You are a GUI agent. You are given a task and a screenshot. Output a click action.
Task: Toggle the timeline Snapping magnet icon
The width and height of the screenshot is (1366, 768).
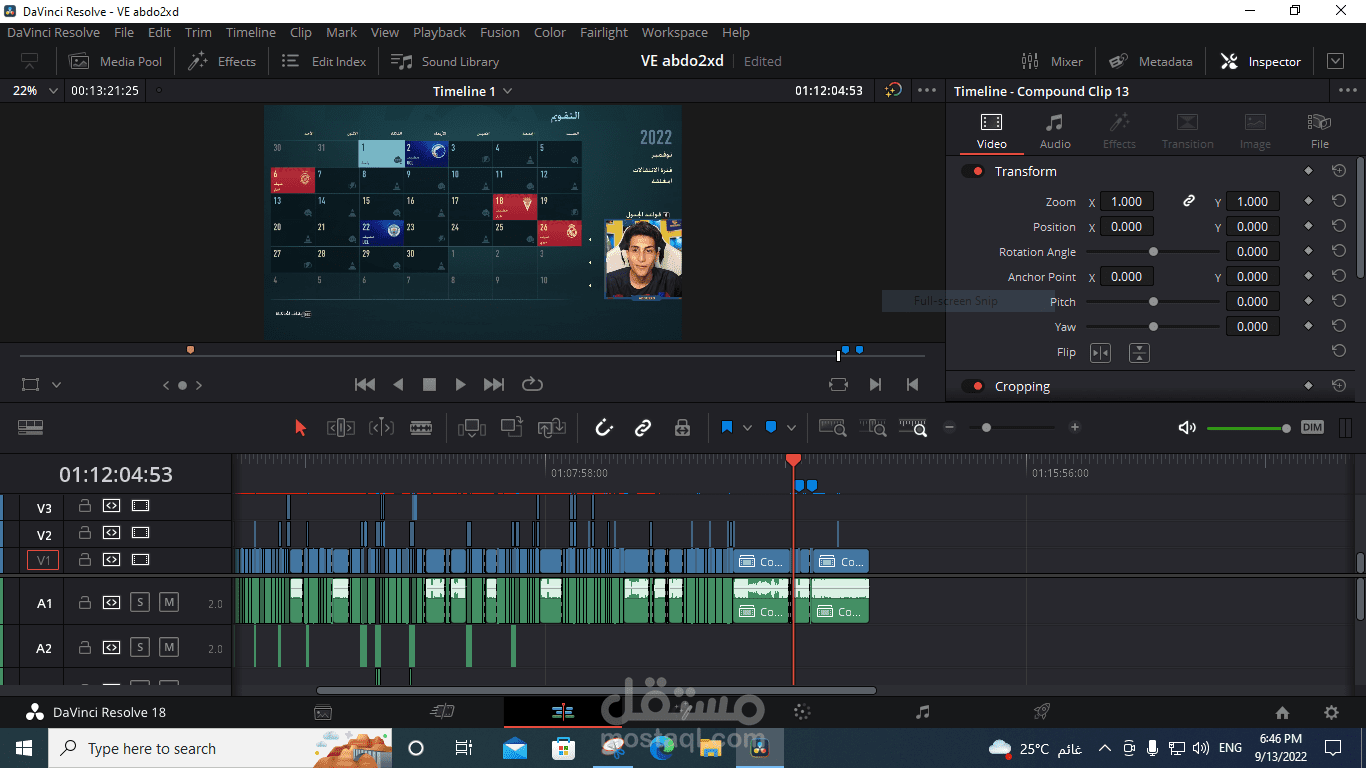(x=604, y=428)
